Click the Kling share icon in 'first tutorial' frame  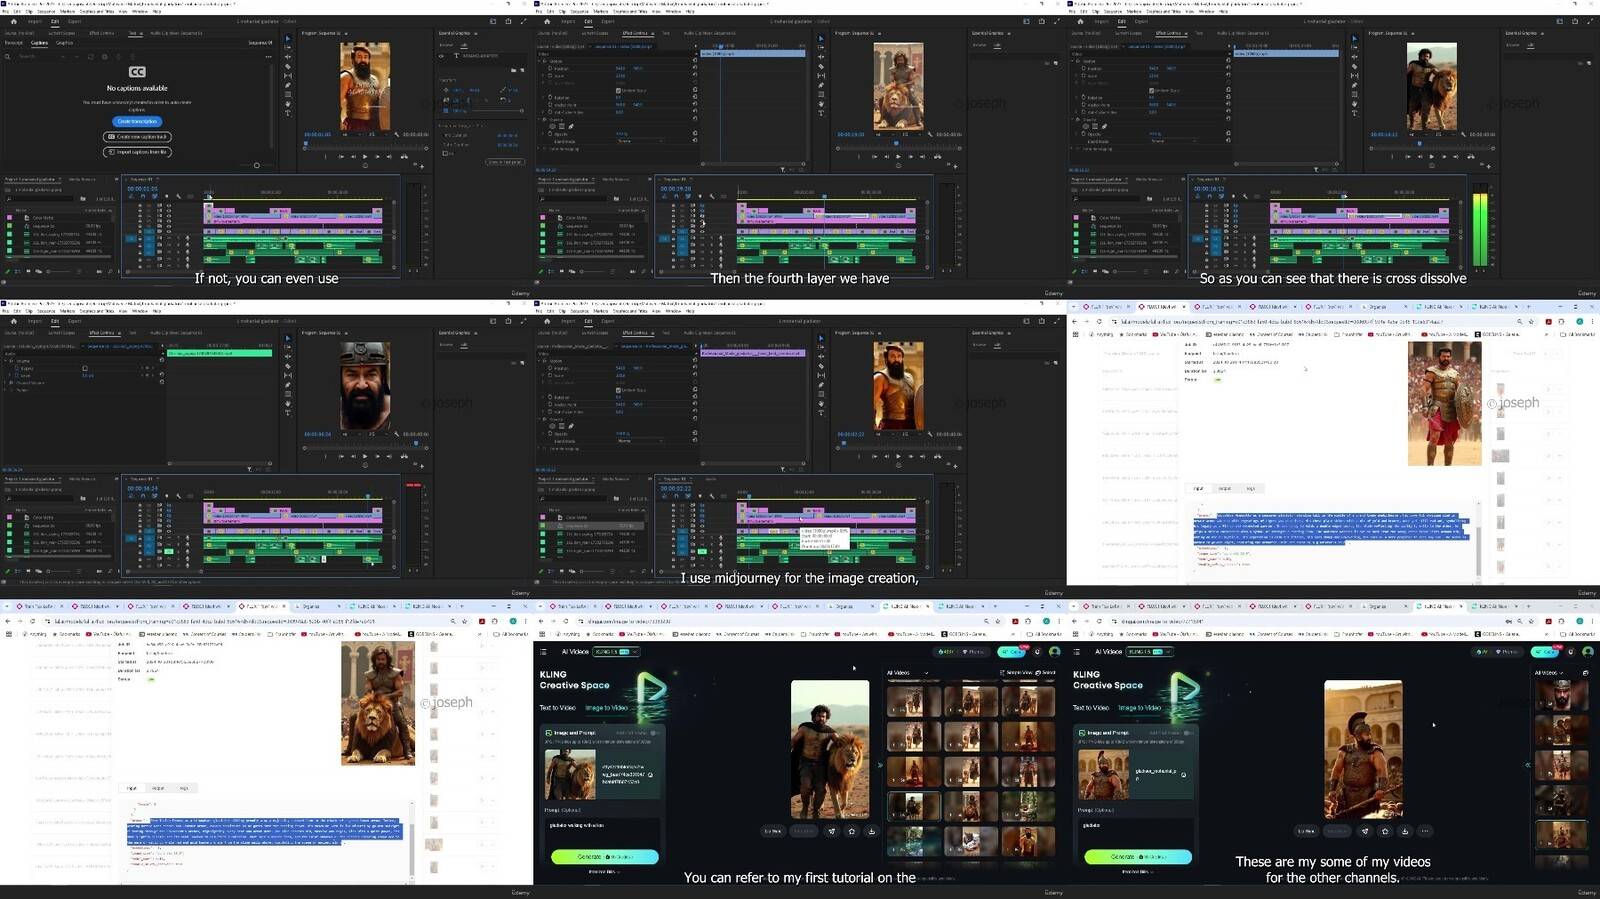[x=832, y=831]
